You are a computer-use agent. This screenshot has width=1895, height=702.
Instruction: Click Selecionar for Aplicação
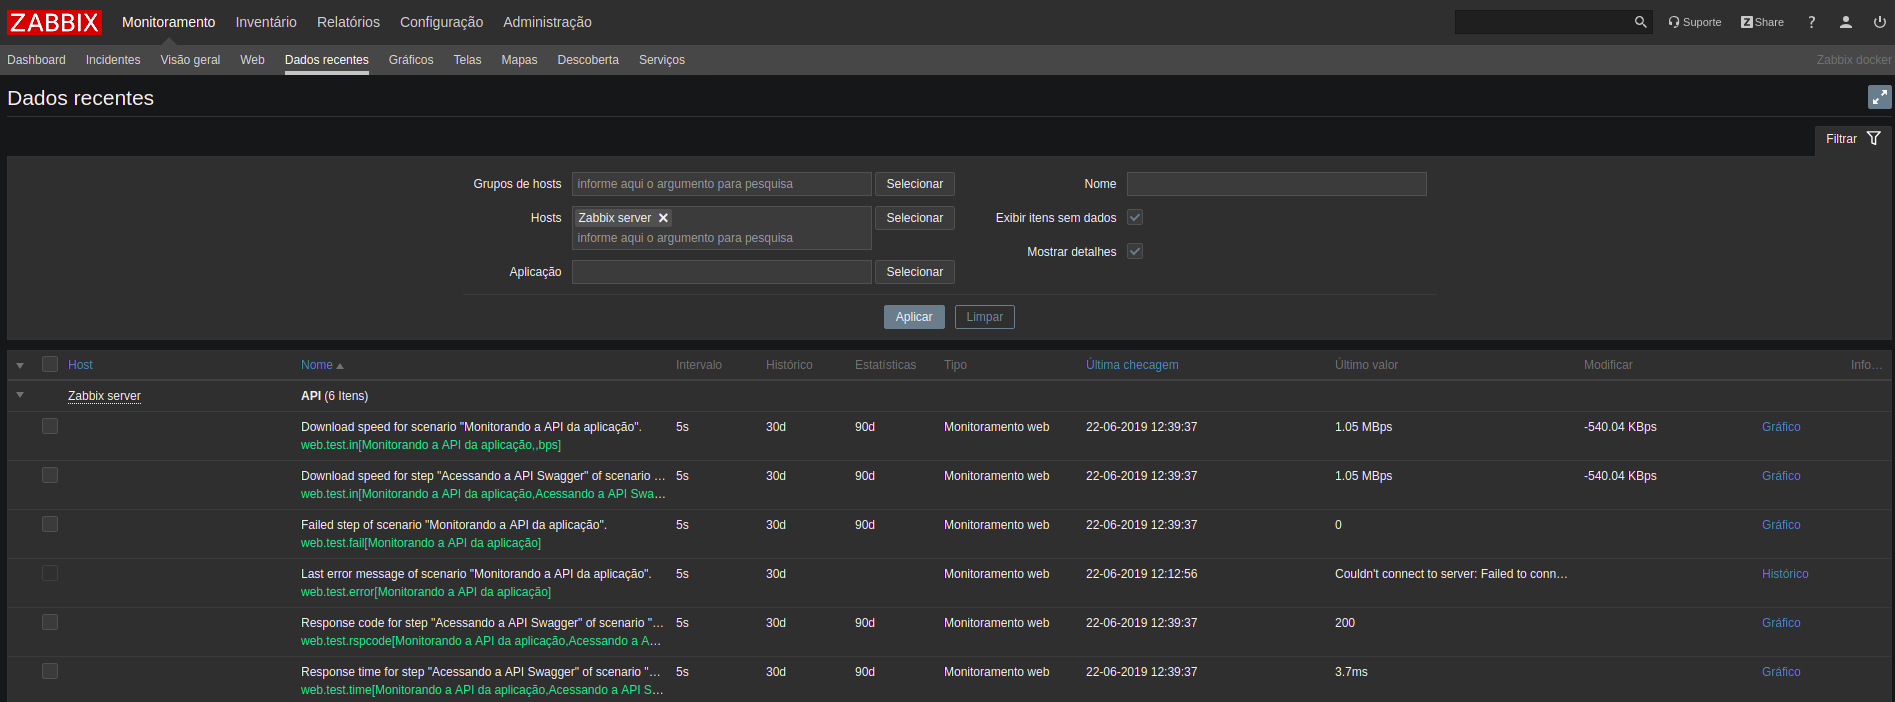(915, 272)
